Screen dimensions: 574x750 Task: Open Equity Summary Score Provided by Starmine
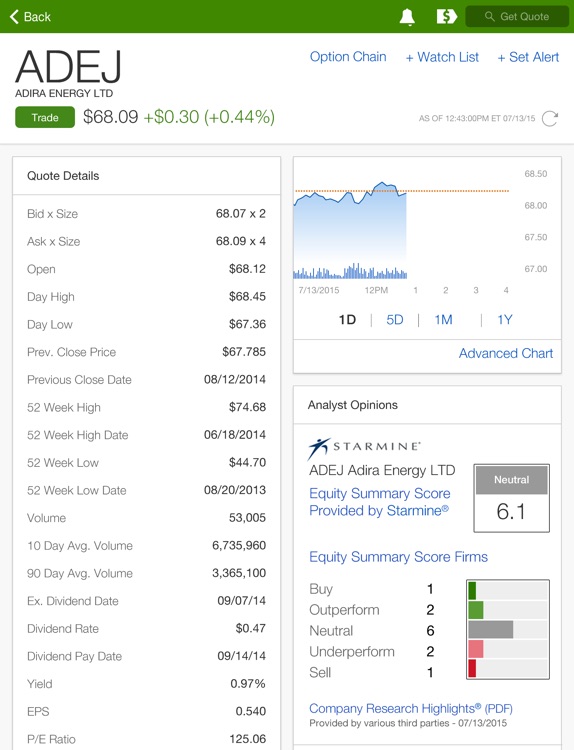point(379,502)
